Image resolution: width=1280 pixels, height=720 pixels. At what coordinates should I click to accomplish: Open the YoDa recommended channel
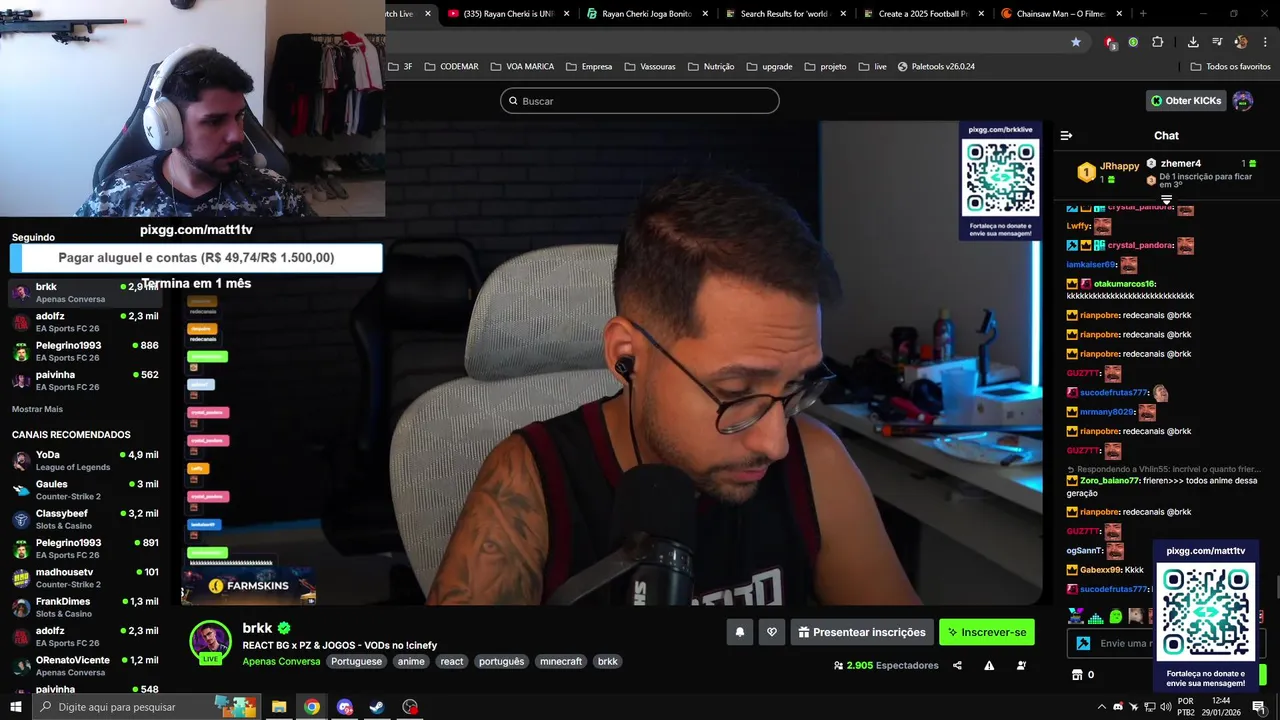[x=86, y=460]
